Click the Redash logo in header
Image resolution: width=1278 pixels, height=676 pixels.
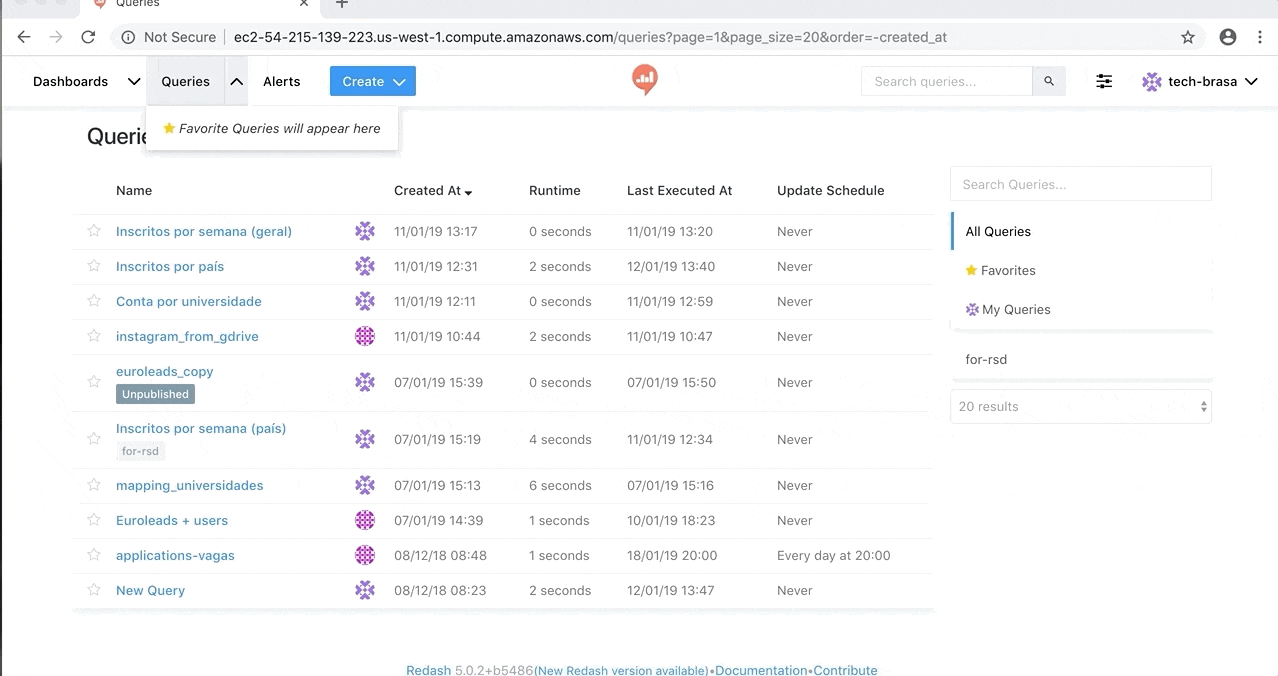pyautogui.click(x=645, y=80)
